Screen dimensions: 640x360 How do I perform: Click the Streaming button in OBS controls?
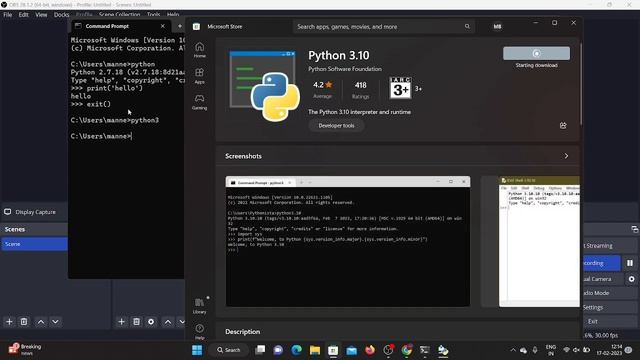point(610,246)
